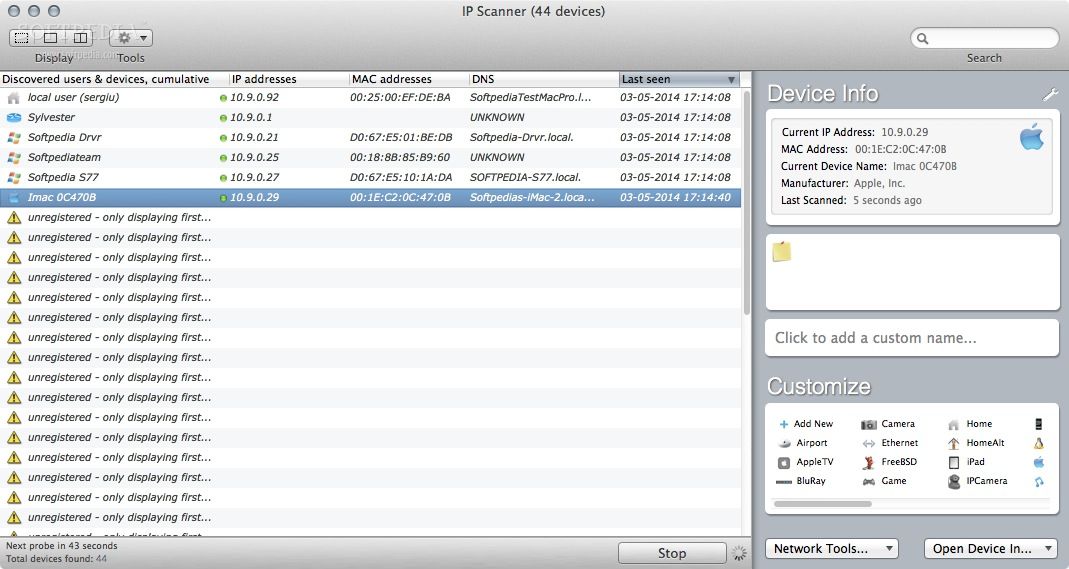Open the Network Tools... dropdown
The image size is (1069, 569).
[832, 549]
